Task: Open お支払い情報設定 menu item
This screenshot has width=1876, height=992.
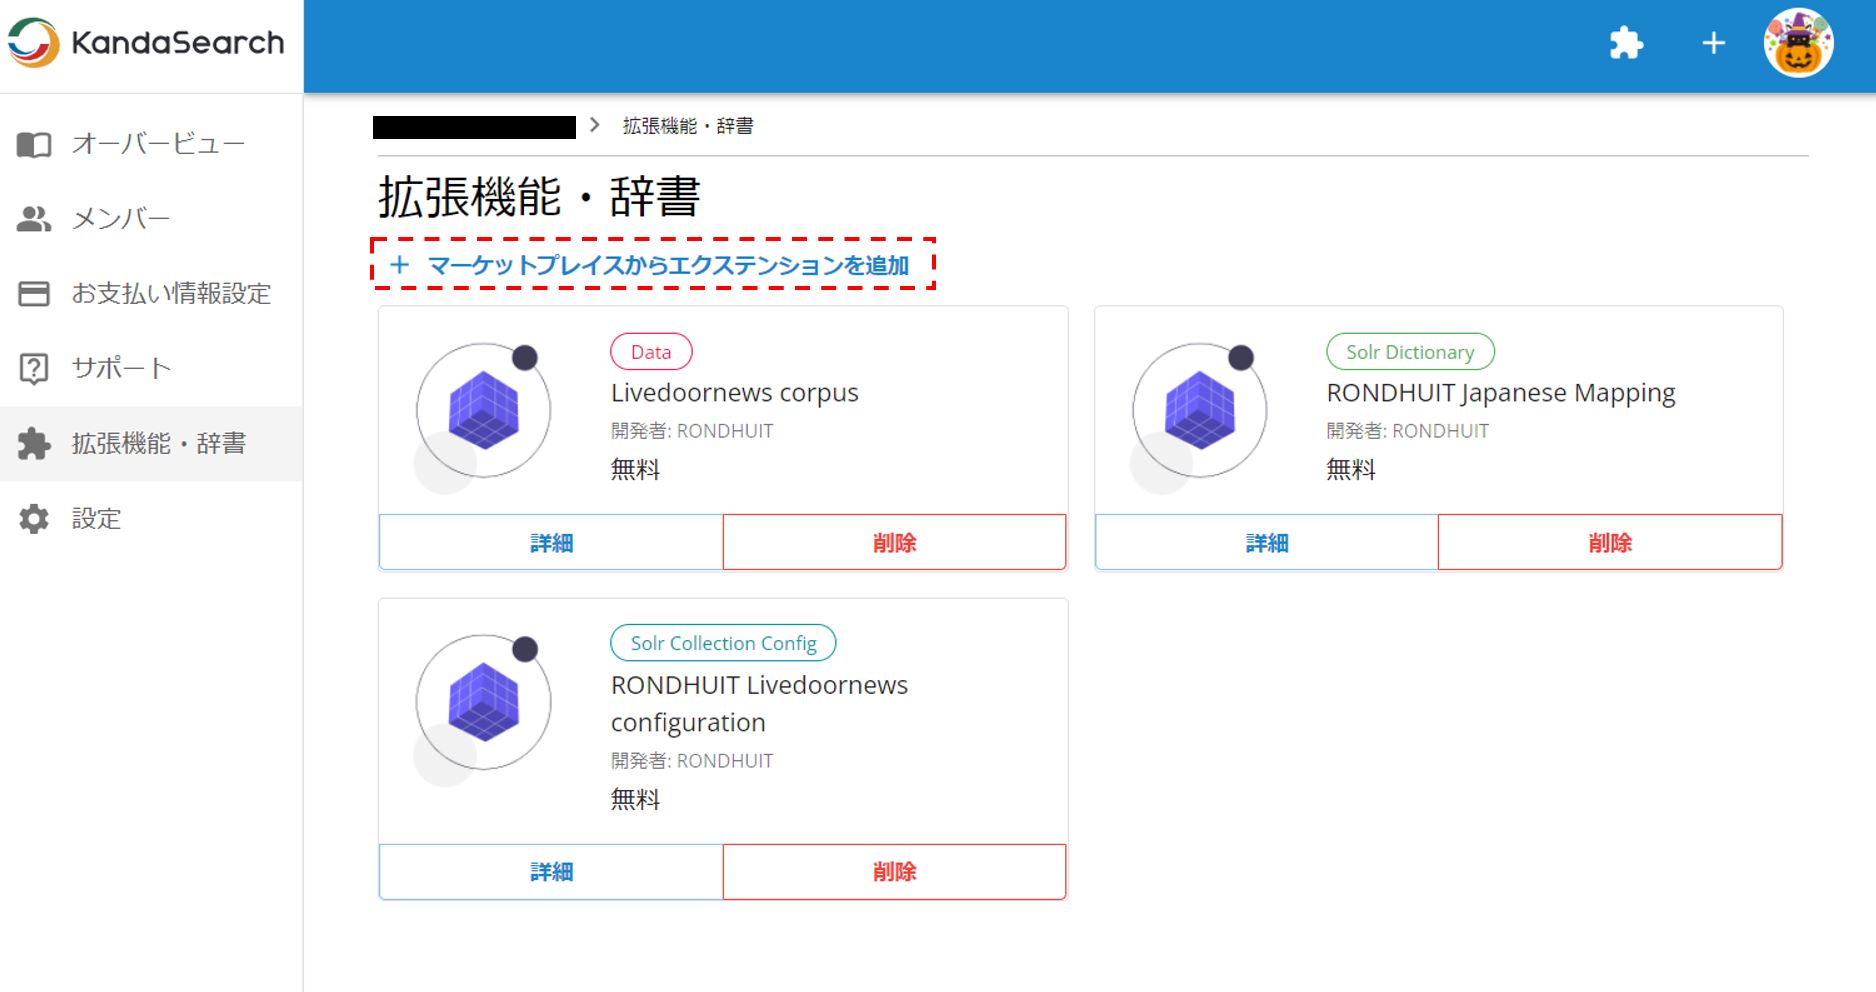Action: coord(151,294)
